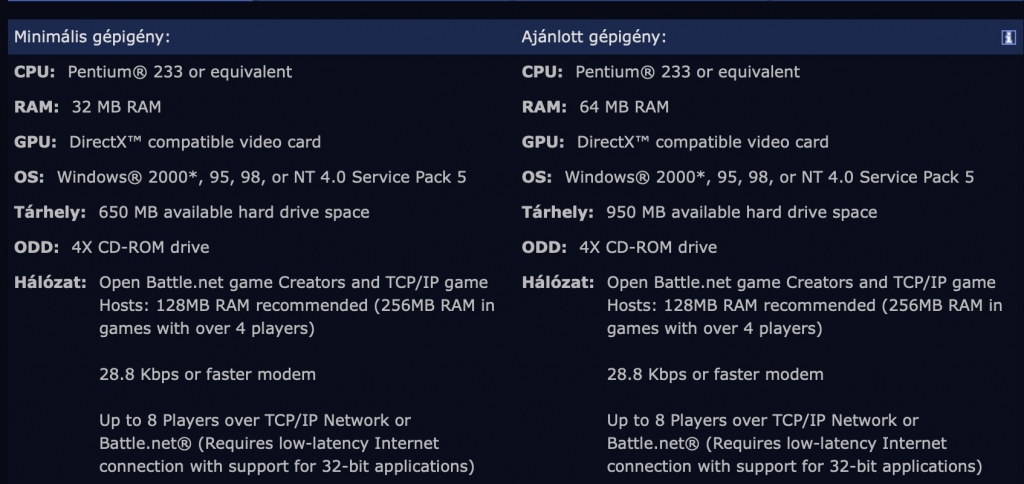Click the minimum column's 28.8 Kbps modem line
The height and width of the screenshot is (484, 1024).
point(208,374)
